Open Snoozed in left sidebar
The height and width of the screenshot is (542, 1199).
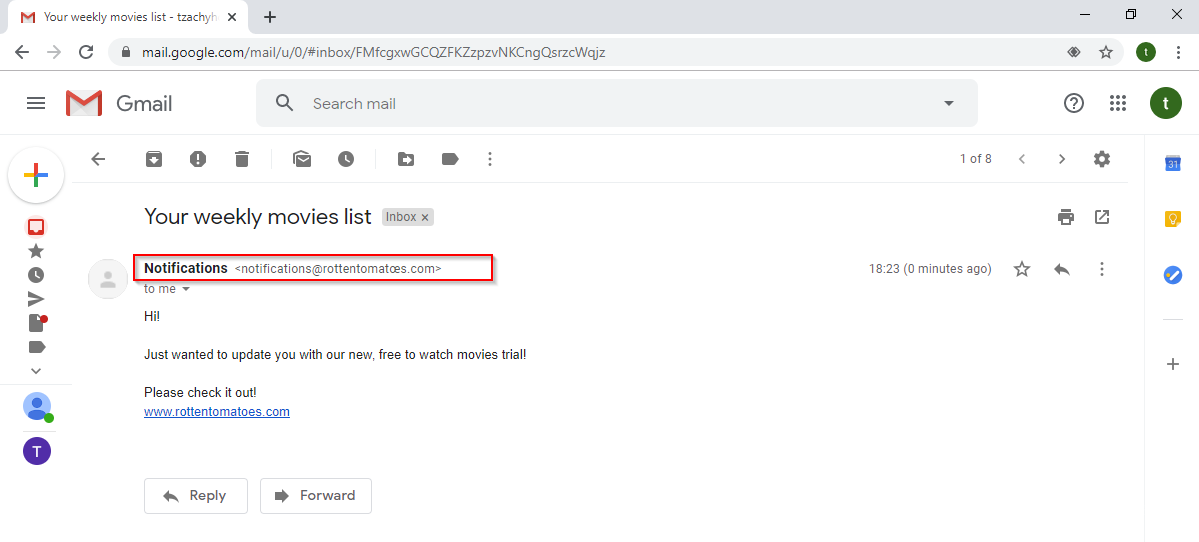click(x=36, y=274)
